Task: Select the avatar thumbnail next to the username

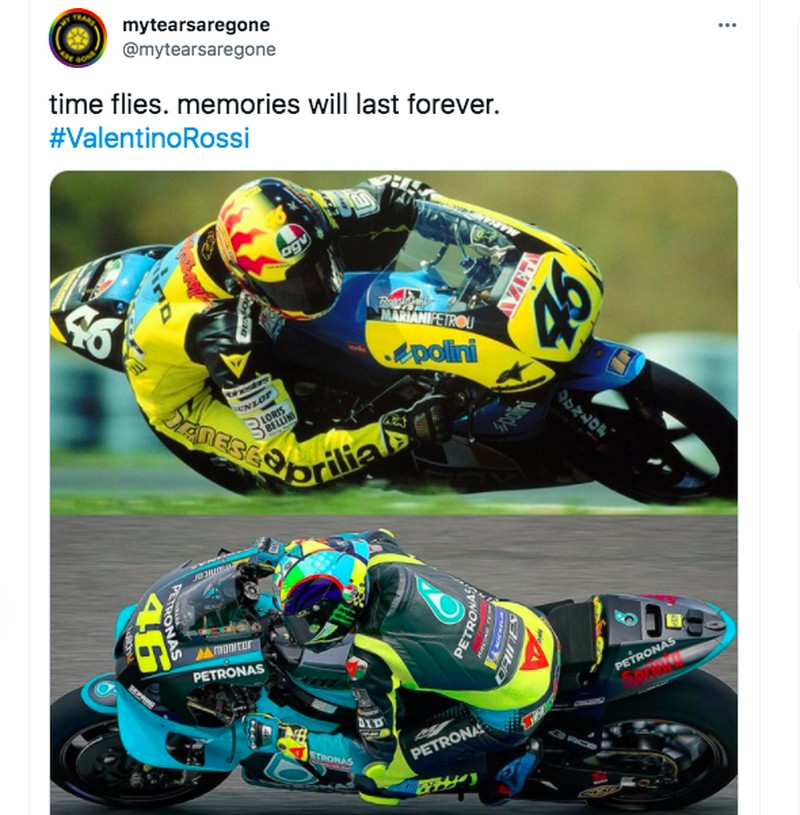Action: point(75,38)
